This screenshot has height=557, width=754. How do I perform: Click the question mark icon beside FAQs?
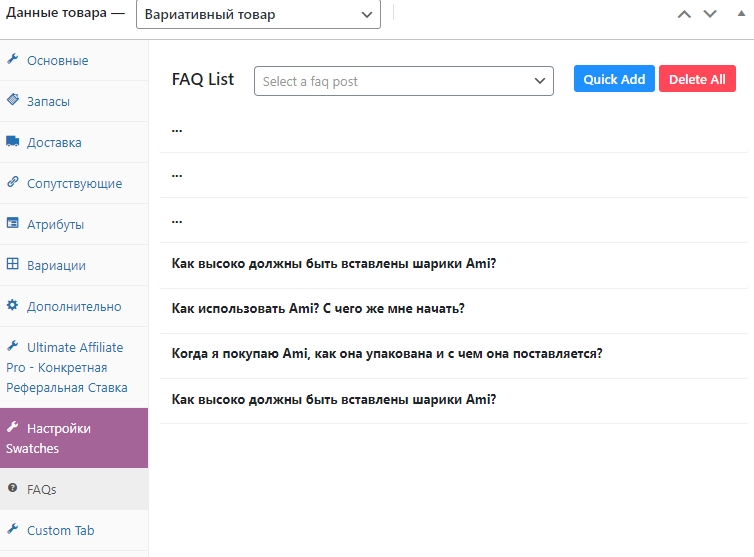[x=13, y=488]
